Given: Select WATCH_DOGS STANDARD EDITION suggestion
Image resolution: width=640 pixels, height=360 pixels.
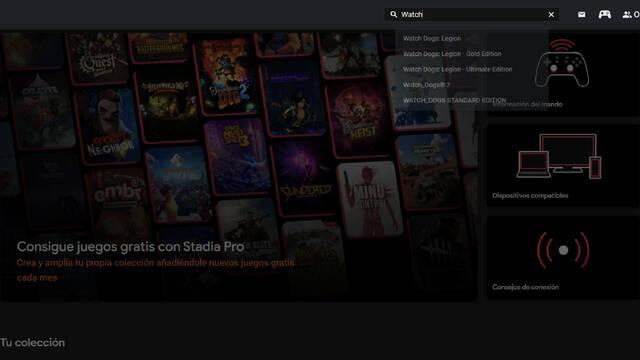Looking at the screenshot, I should click(454, 100).
